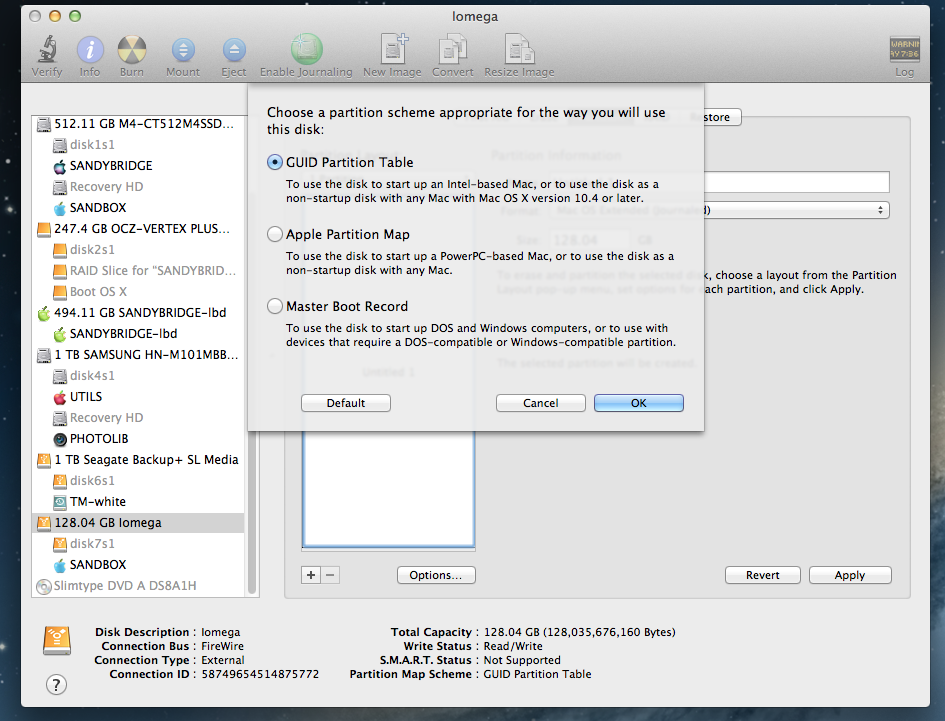Select 494.11 GB SANDYBRIDGE-lbd disk
Image resolution: width=945 pixels, height=721 pixels.
click(138, 312)
